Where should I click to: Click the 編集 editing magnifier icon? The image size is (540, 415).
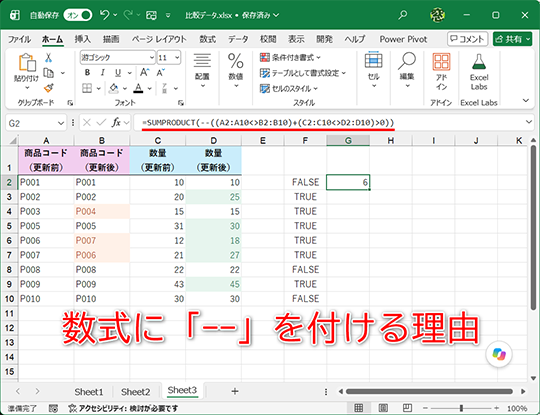click(407, 61)
